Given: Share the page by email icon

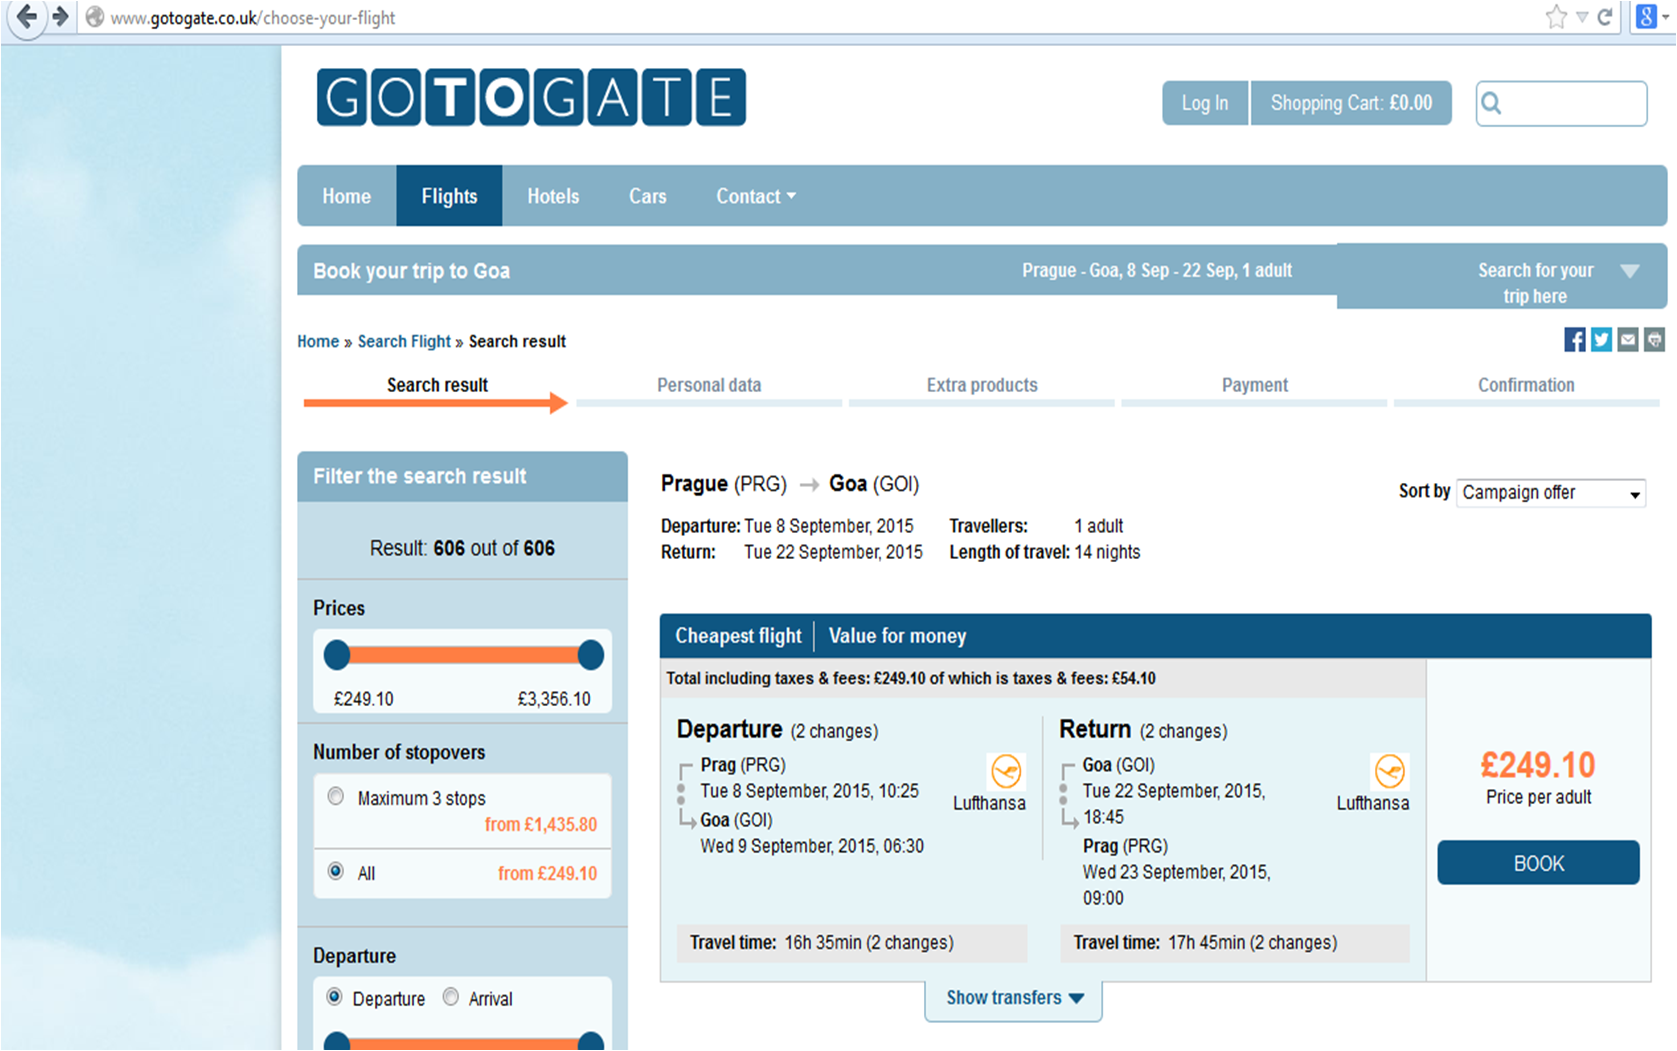Looking at the screenshot, I should coord(1628,340).
